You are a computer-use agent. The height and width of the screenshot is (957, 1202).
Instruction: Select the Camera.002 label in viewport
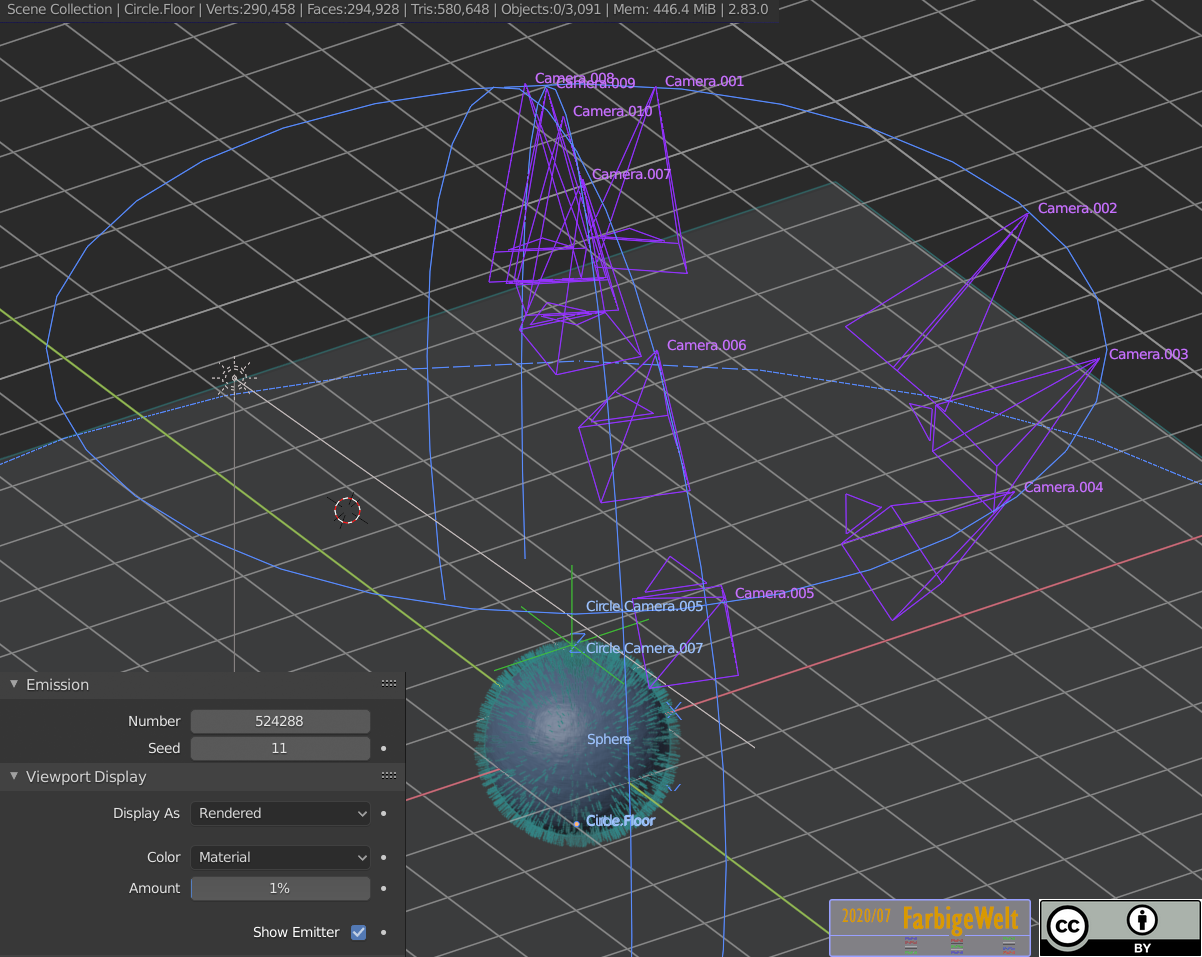[1077, 208]
